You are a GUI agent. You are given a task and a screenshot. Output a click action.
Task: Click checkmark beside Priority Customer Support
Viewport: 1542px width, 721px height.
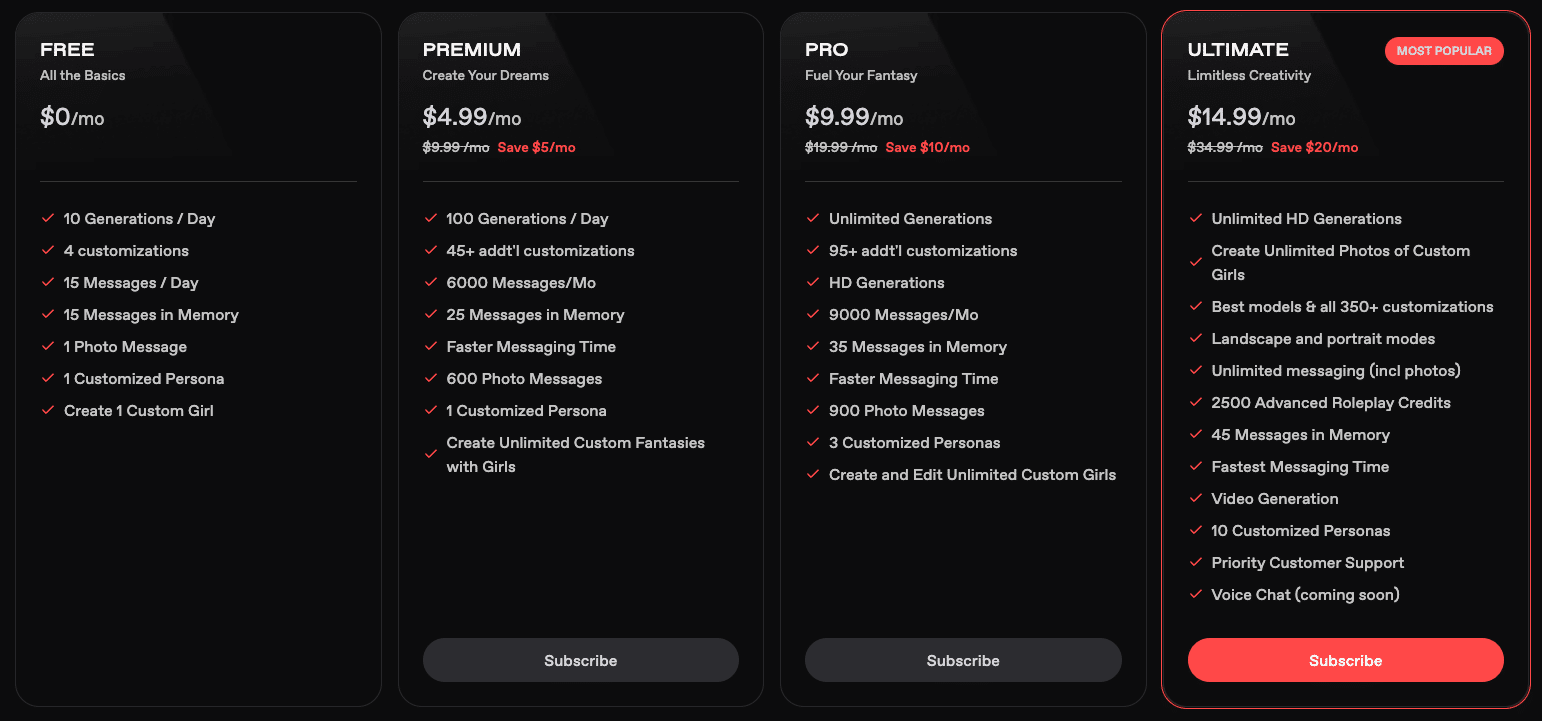(1195, 562)
